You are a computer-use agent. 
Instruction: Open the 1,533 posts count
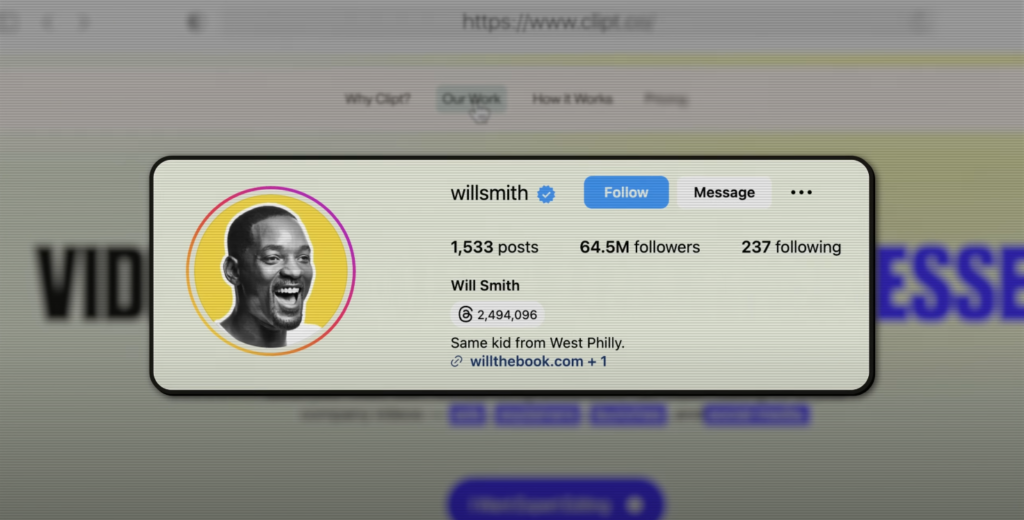pyautogui.click(x=494, y=247)
